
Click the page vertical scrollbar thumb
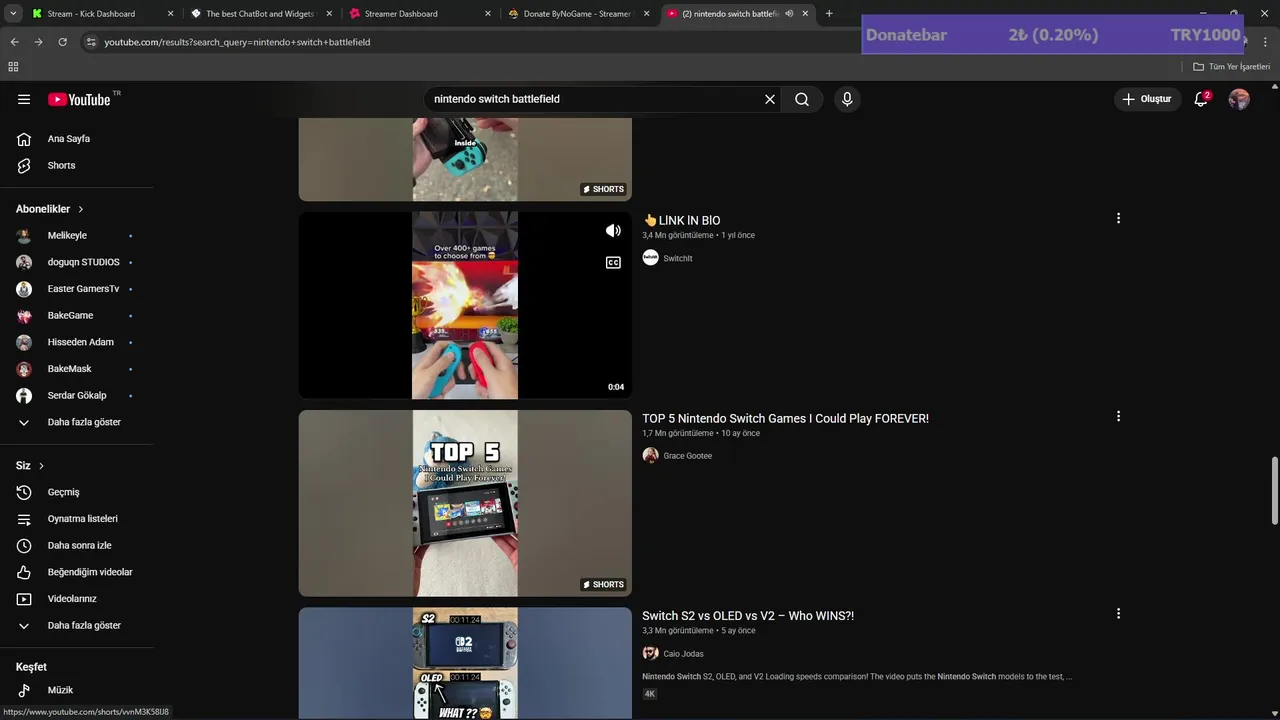(1274, 491)
